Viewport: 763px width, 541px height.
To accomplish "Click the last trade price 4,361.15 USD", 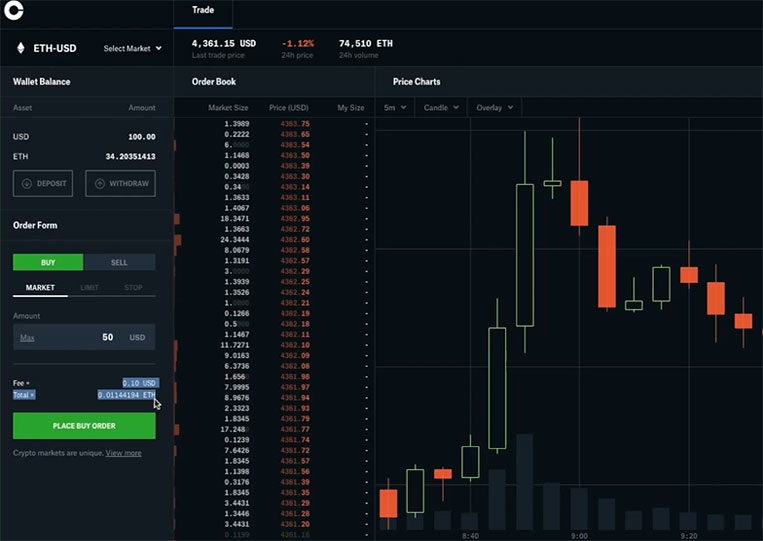I will pyautogui.click(x=224, y=43).
